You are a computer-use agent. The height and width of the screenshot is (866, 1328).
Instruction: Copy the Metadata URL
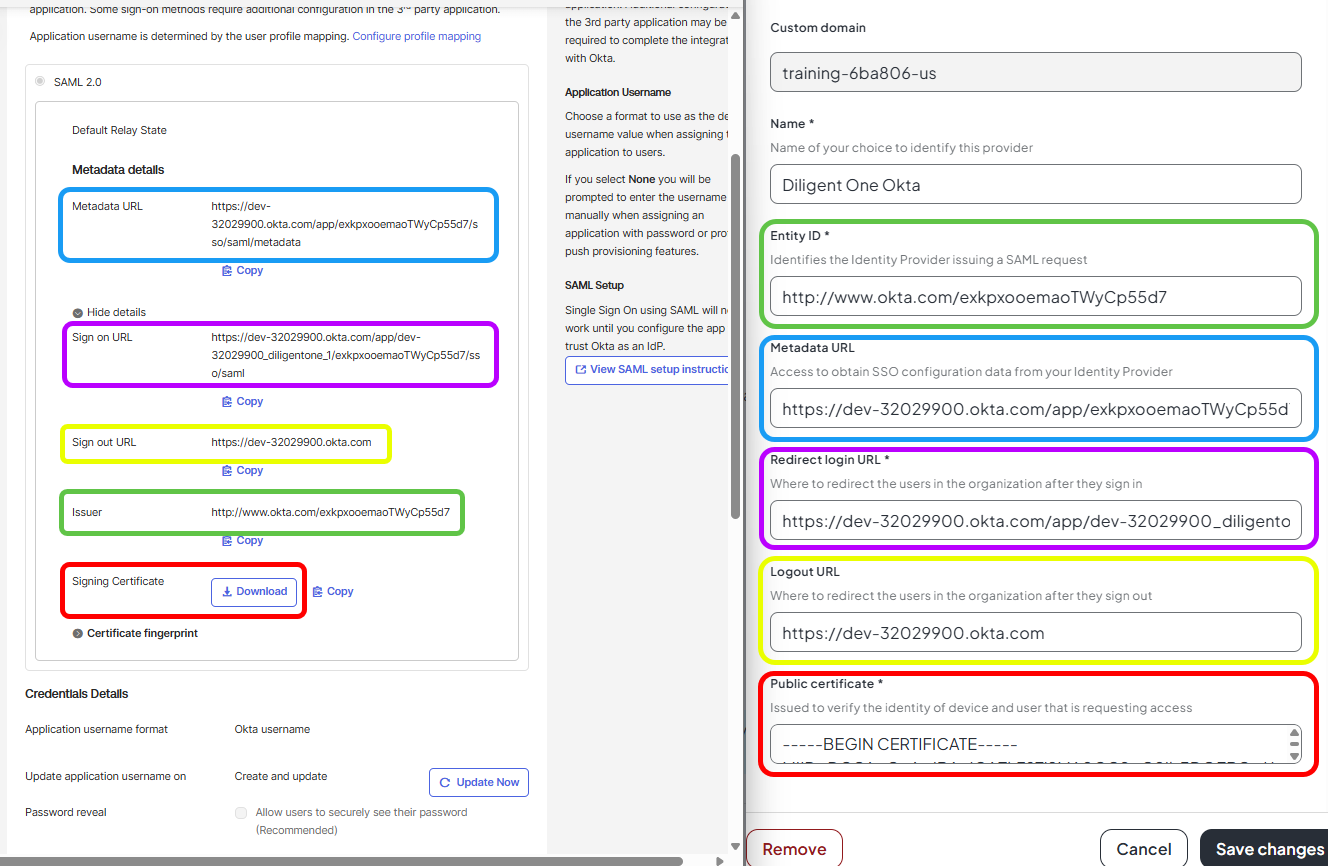242,269
